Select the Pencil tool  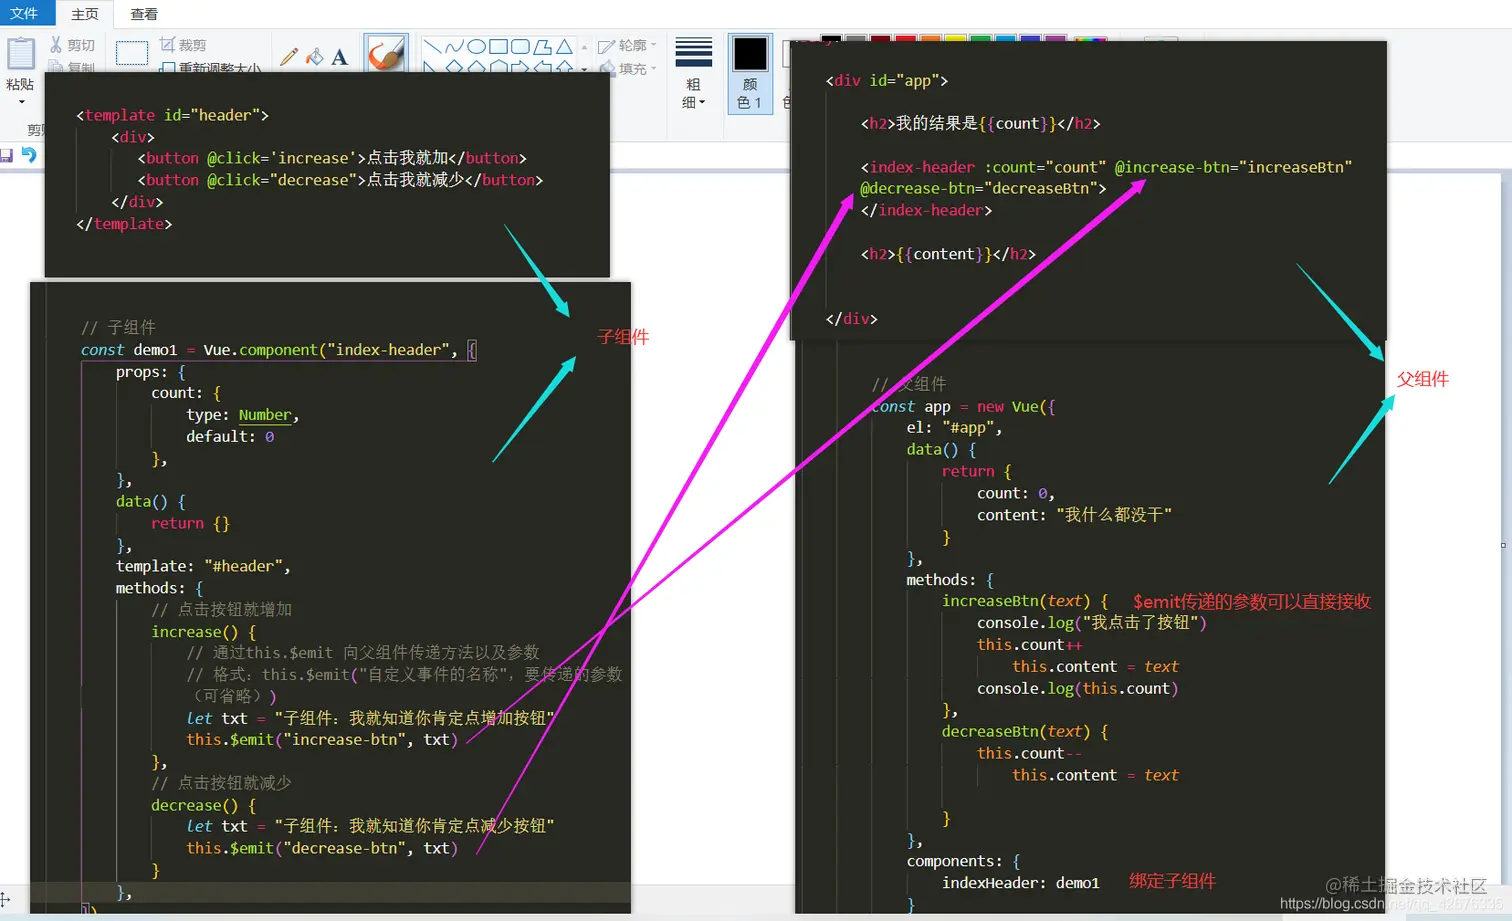[289, 57]
